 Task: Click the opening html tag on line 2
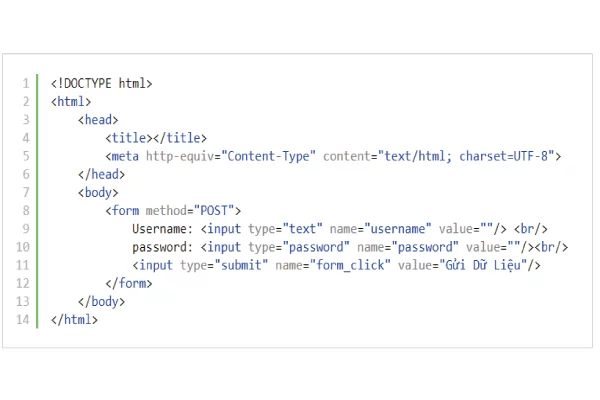click(x=71, y=101)
